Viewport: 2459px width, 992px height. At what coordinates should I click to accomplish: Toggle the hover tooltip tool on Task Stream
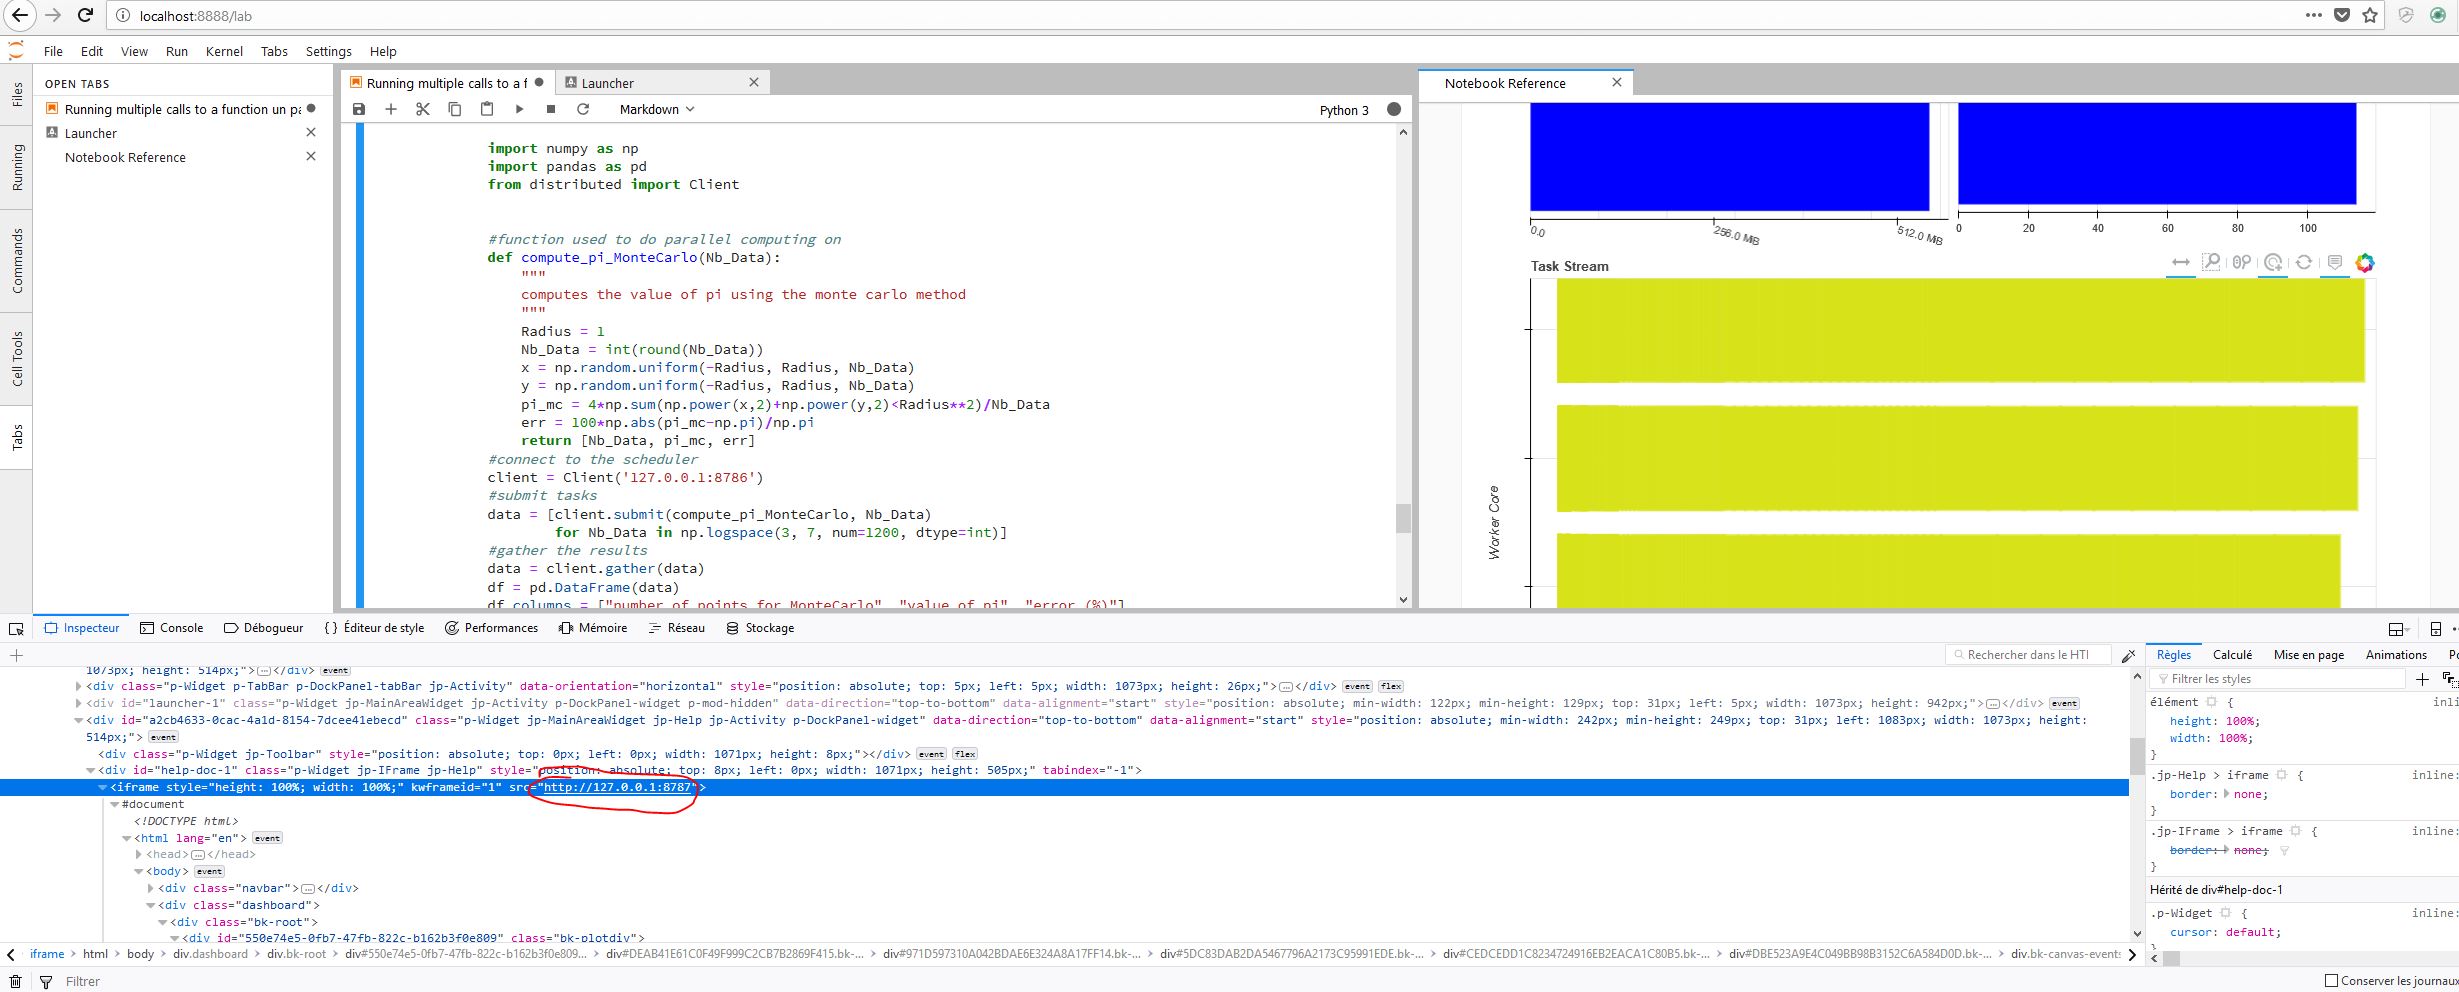(2335, 262)
